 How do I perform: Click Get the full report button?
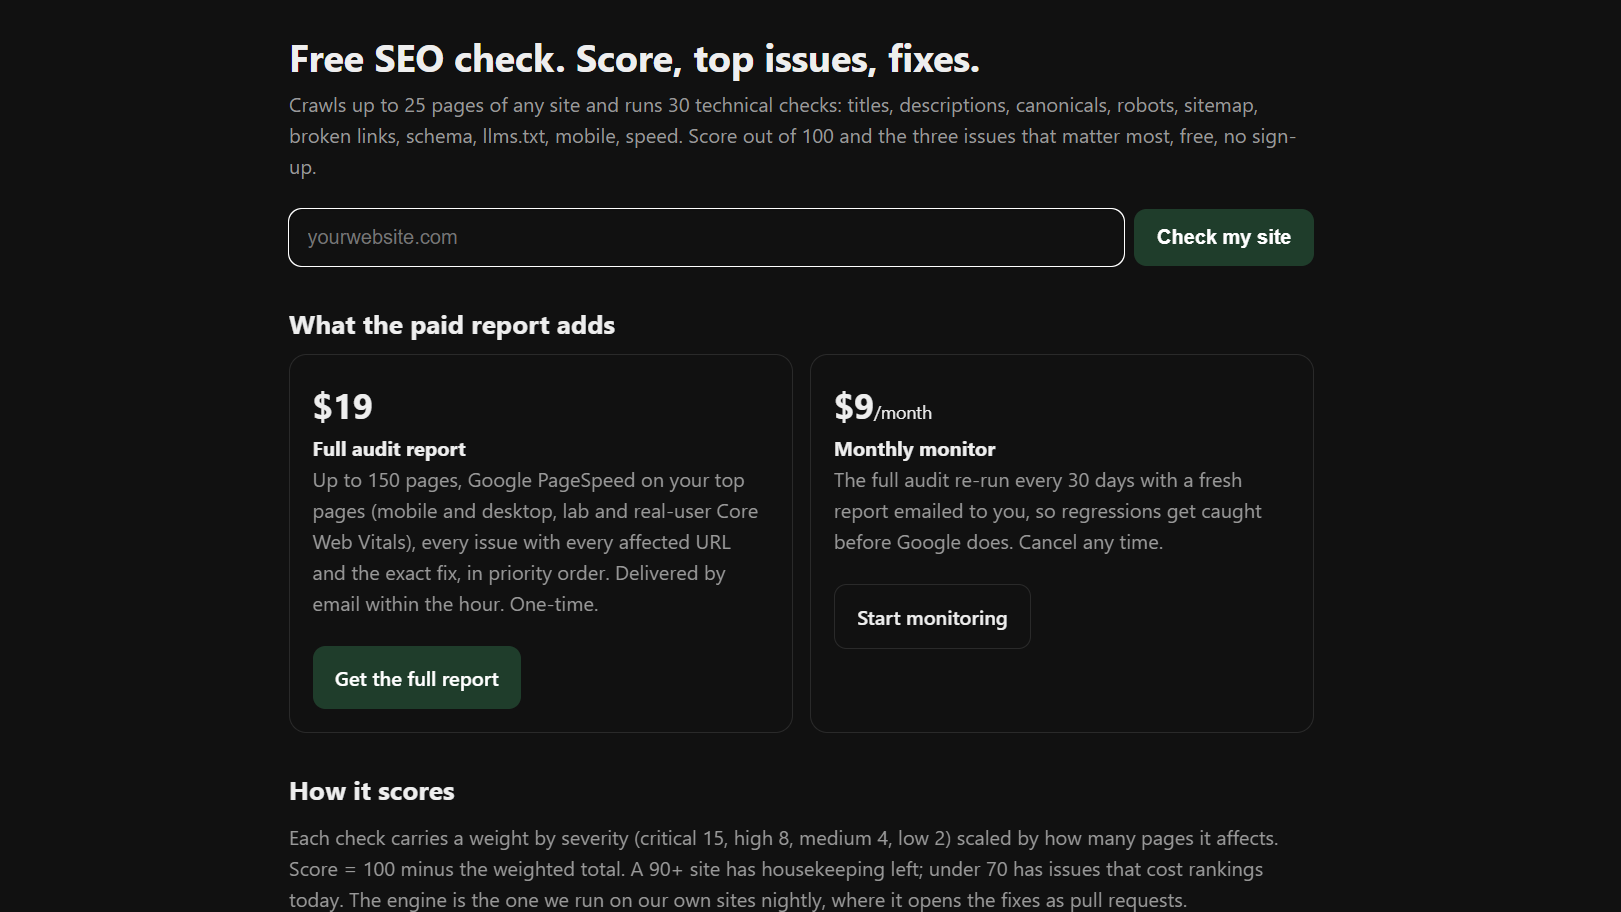[416, 678]
